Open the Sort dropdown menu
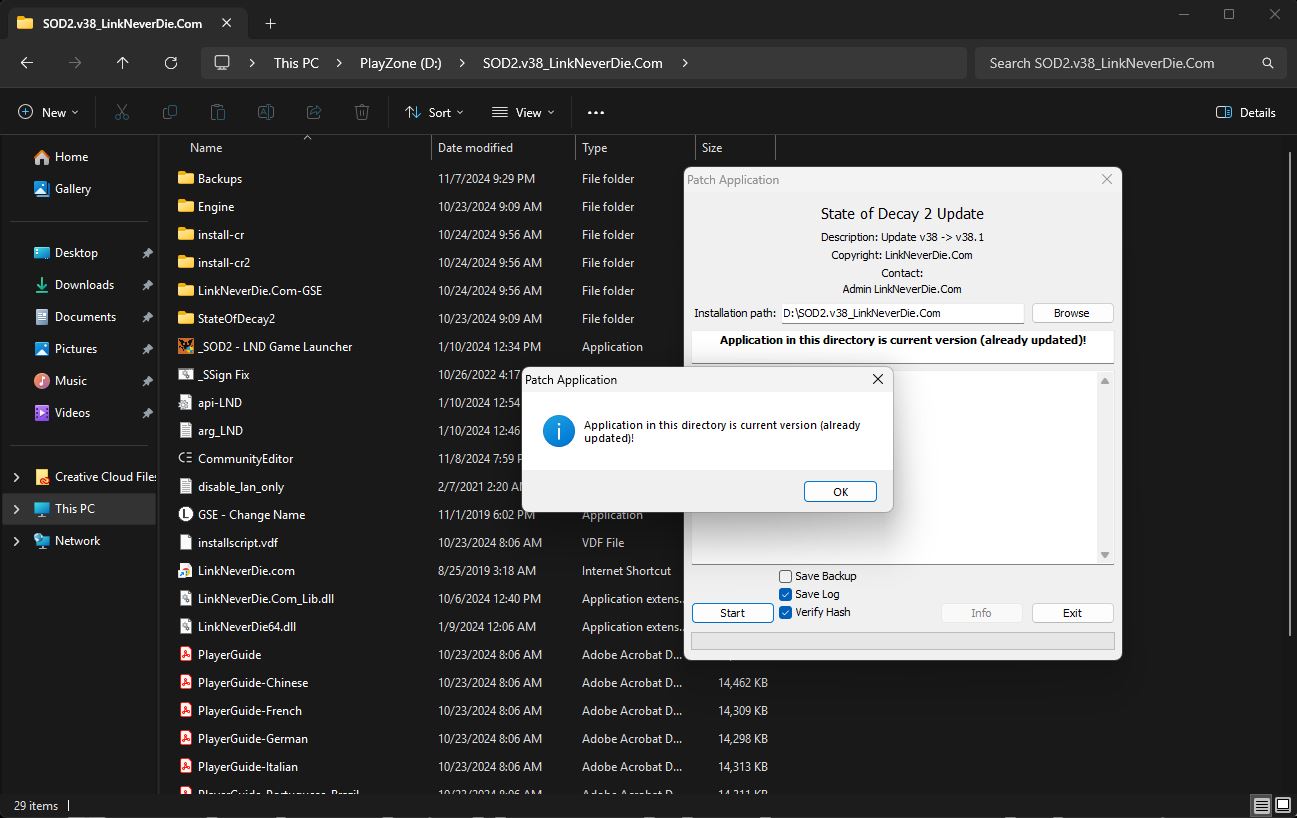 tap(434, 113)
